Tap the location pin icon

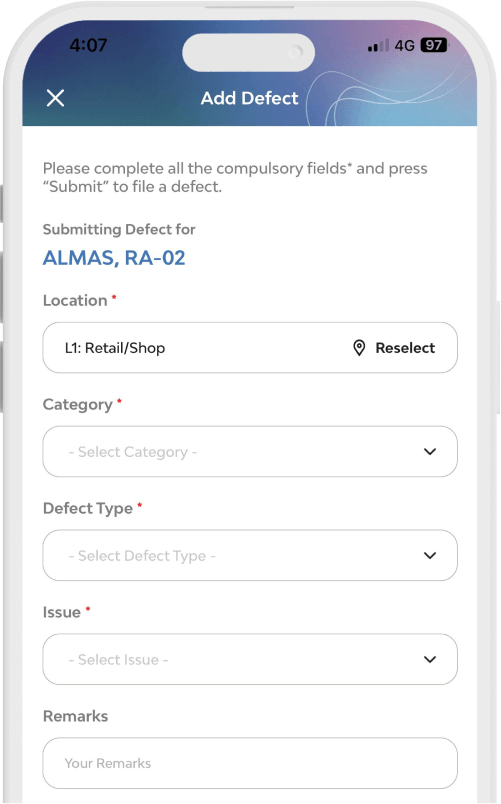tap(359, 348)
